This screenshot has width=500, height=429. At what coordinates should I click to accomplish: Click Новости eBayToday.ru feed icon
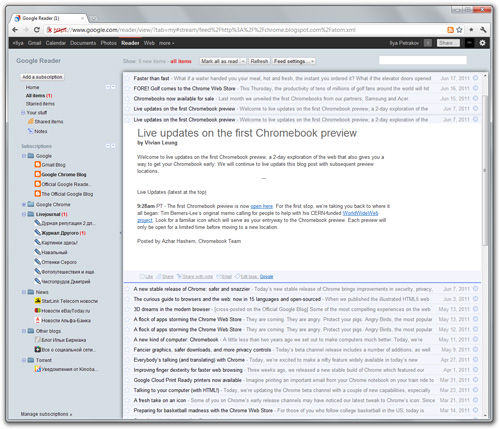(x=38, y=310)
